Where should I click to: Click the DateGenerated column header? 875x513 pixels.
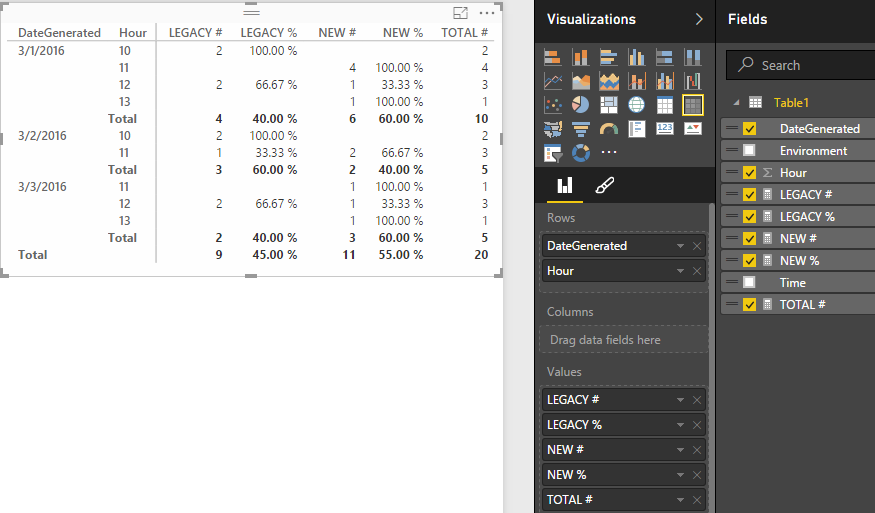click(59, 33)
